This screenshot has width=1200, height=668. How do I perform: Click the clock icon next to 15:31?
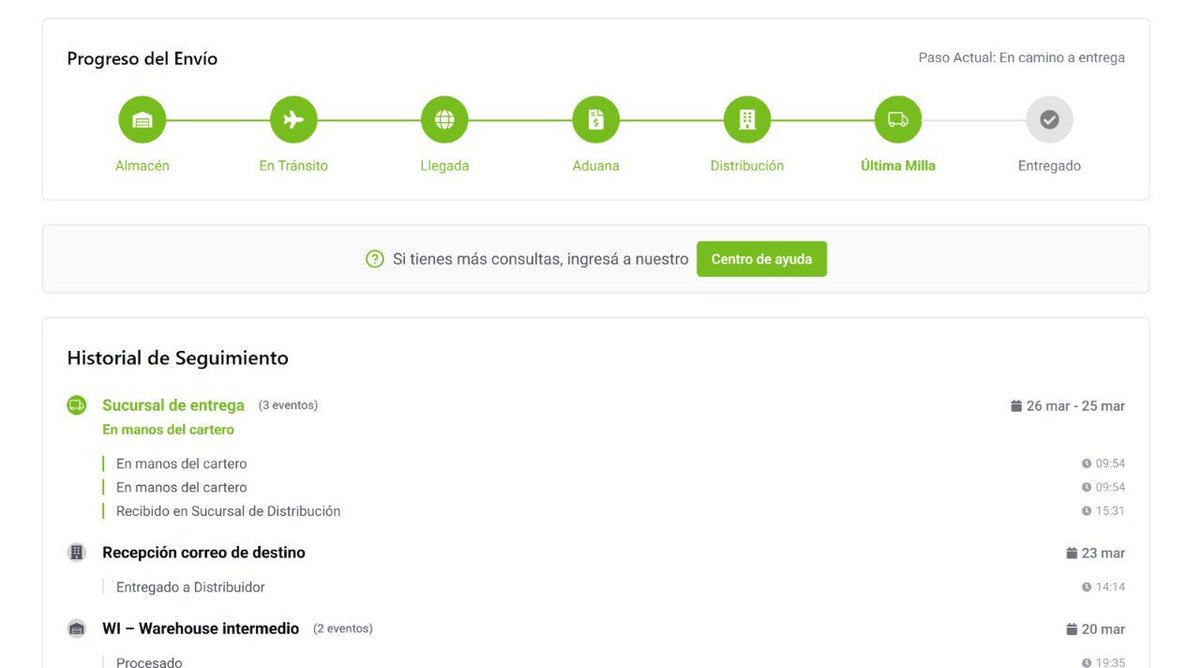(1086, 511)
